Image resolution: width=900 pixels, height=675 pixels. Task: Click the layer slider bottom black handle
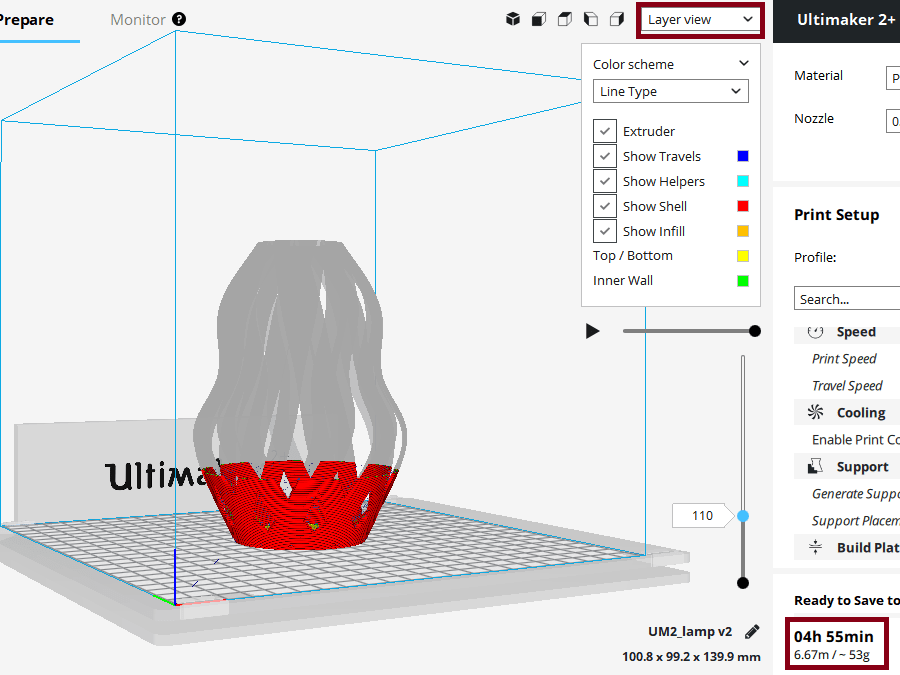coord(743,583)
